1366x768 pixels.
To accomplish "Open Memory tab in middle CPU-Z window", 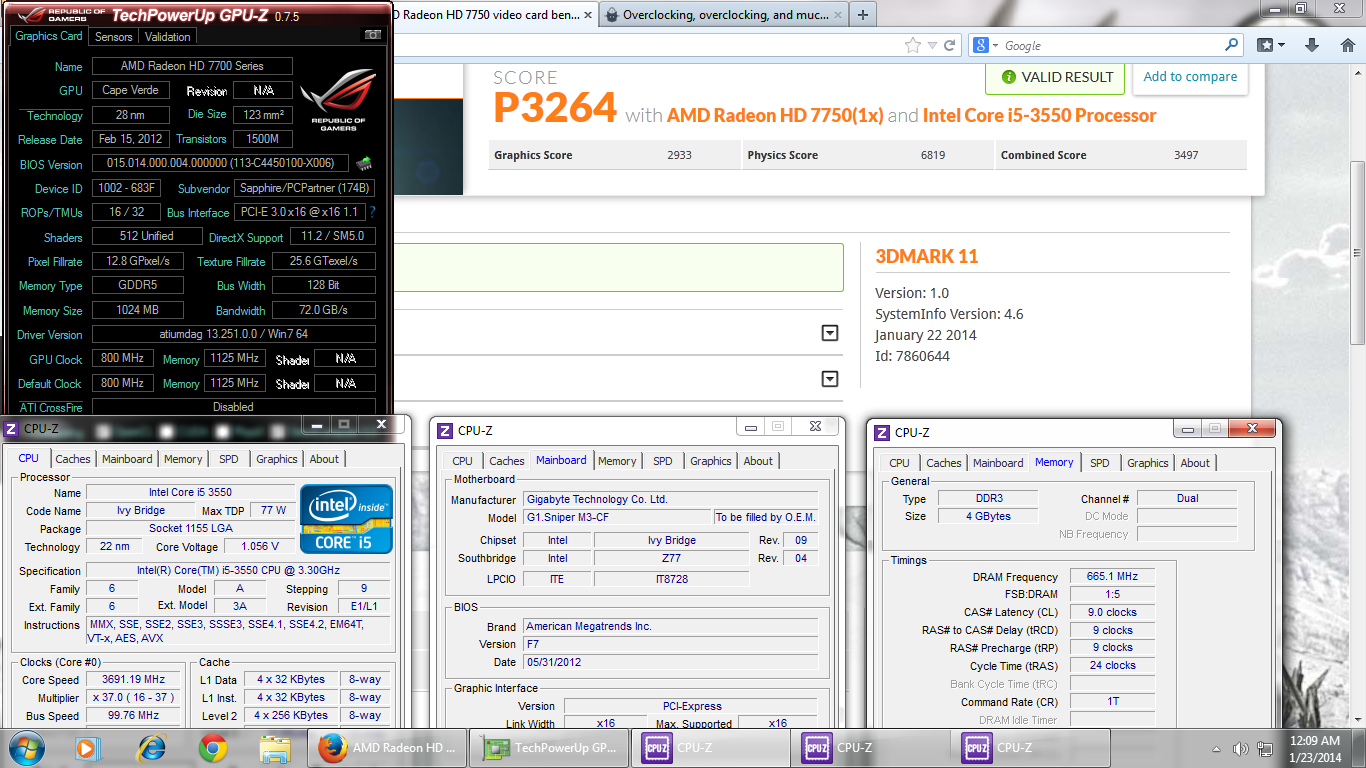I will (x=617, y=461).
